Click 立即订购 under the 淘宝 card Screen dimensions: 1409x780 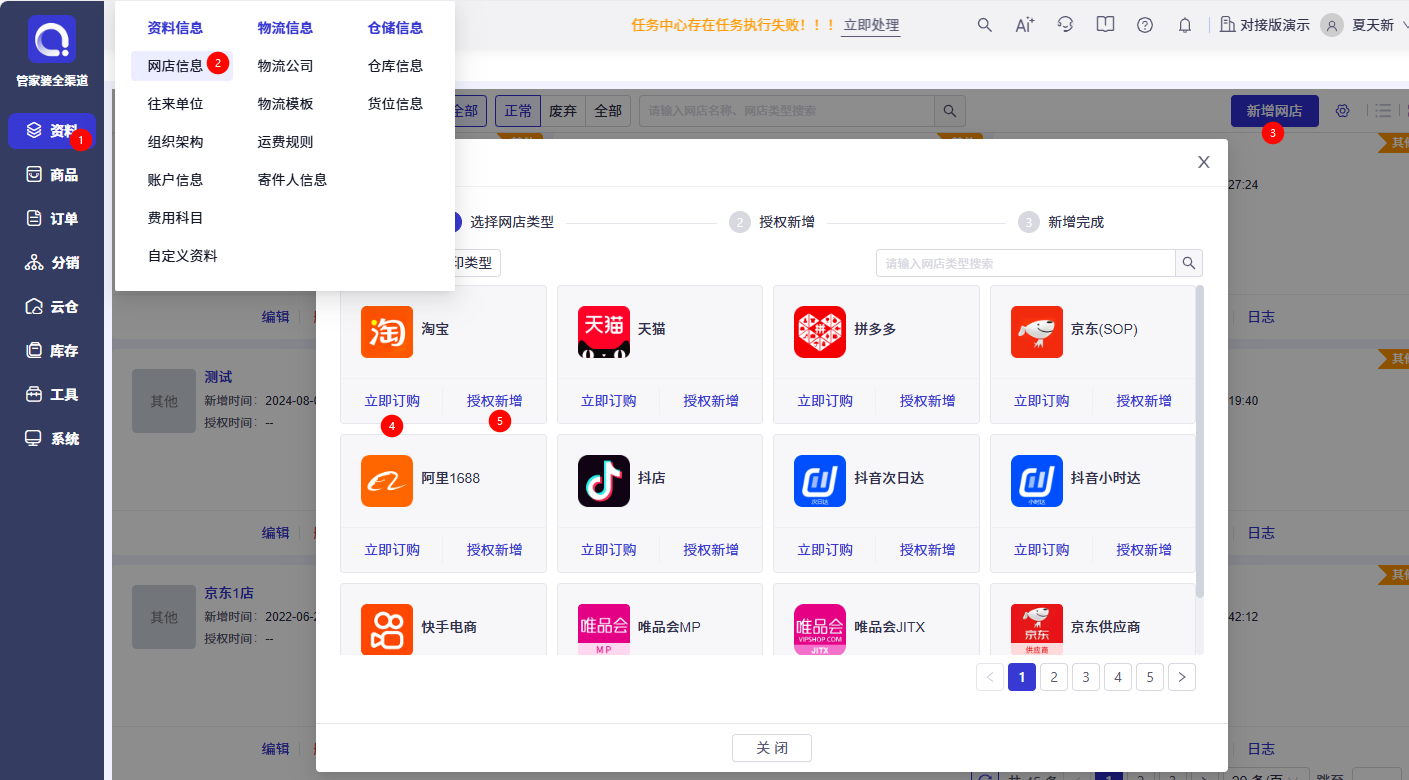click(x=392, y=401)
